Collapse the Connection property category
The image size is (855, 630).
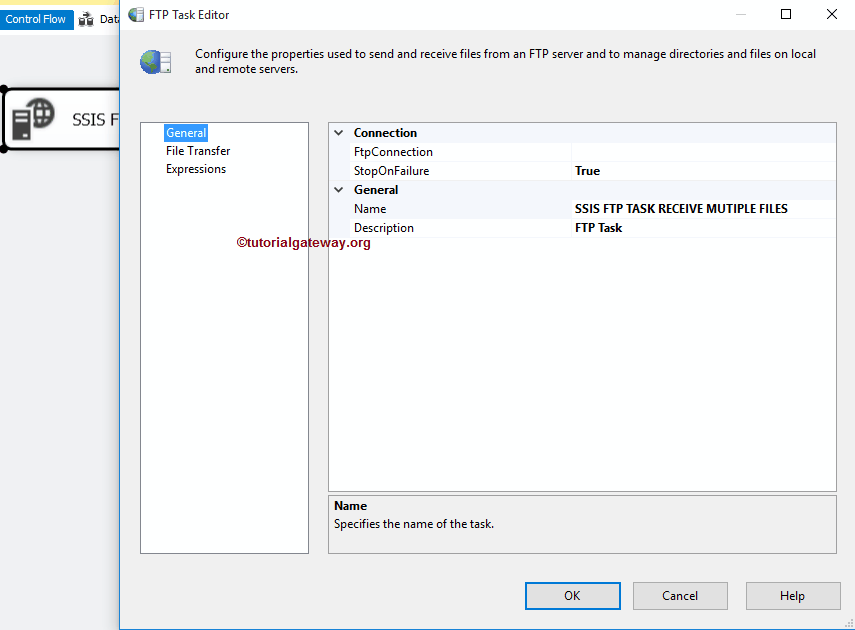338,132
